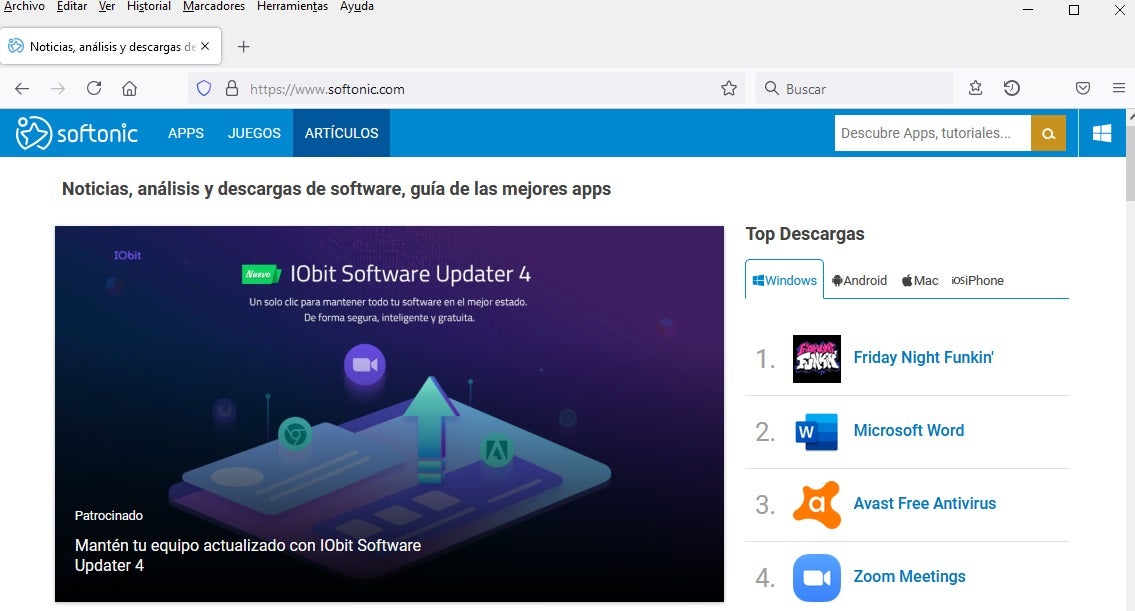Select the Noticias, análisis y descargas browser tab
The height and width of the screenshot is (611, 1135).
click(111, 46)
